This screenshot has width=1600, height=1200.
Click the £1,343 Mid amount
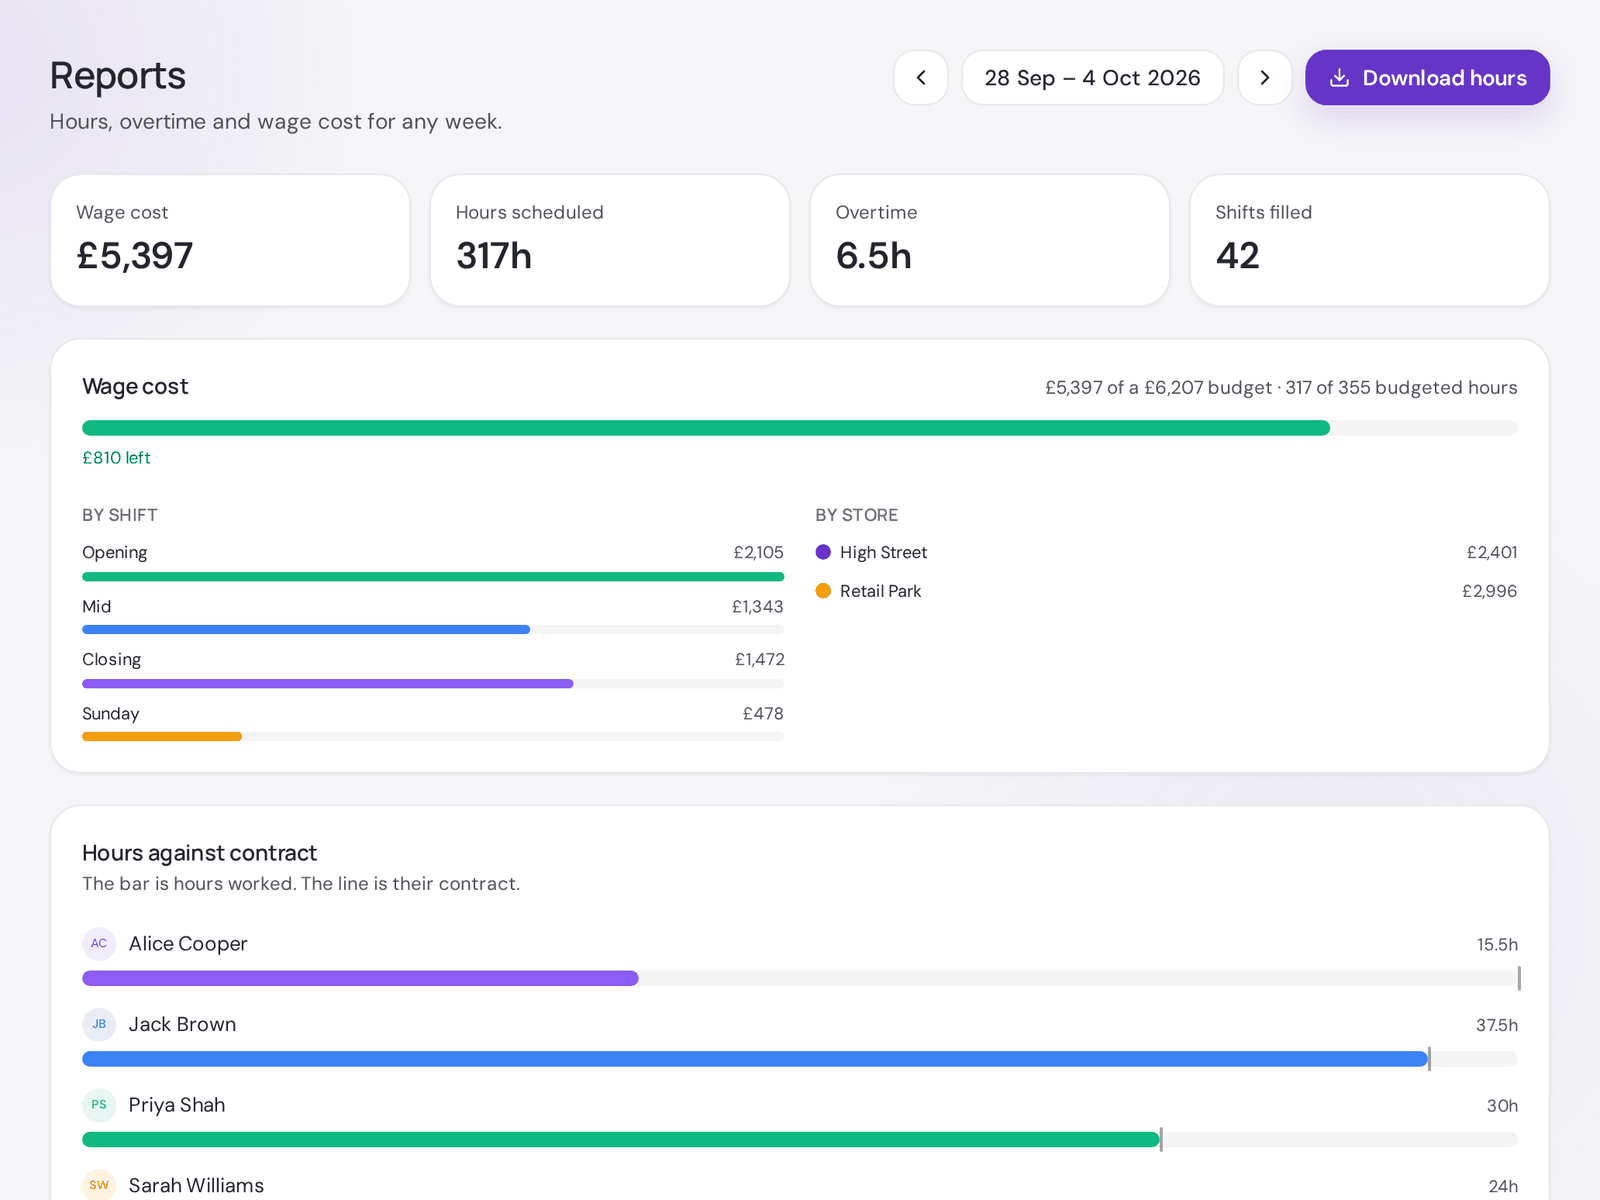click(757, 607)
